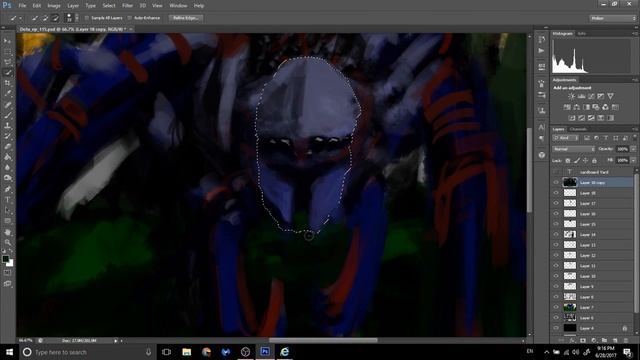Select the Lasso tool

tap(7, 62)
